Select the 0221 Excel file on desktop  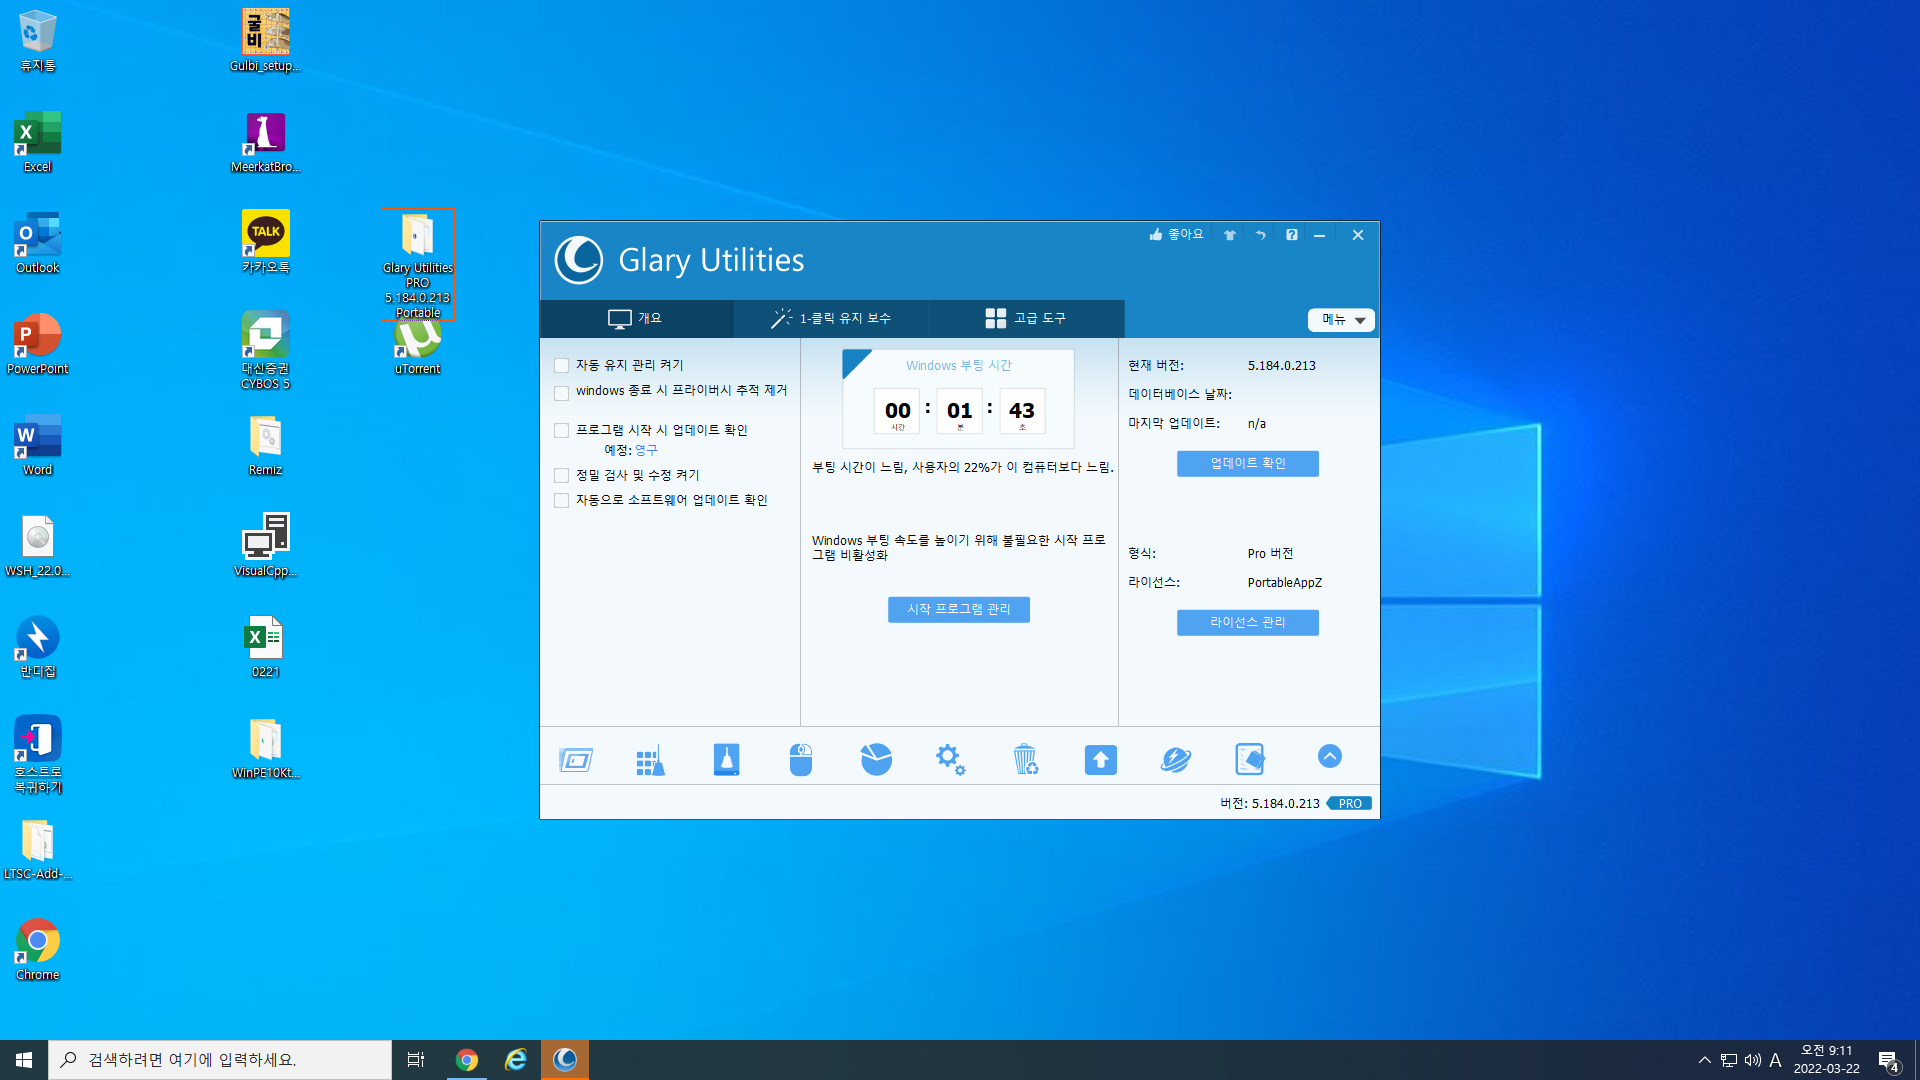click(x=266, y=646)
